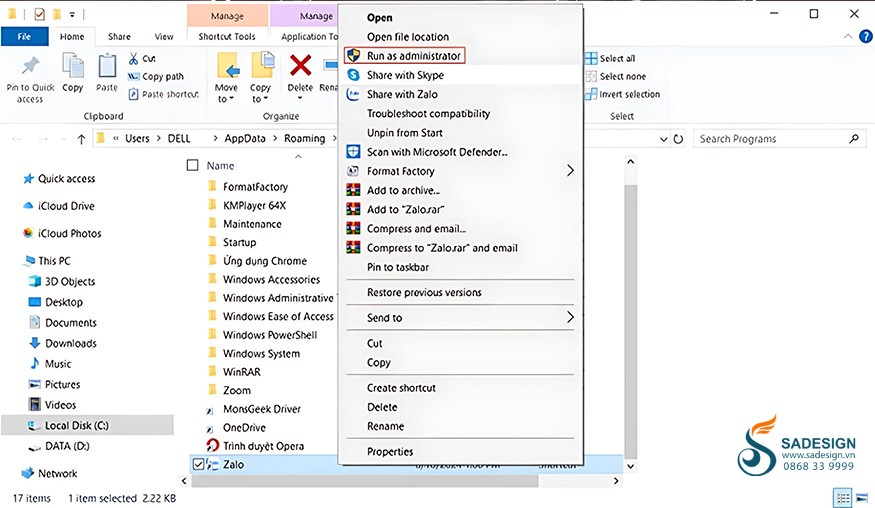Collapse the ribbon with the chevron
This screenshot has height=508, width=875.
tap(848, 37)
